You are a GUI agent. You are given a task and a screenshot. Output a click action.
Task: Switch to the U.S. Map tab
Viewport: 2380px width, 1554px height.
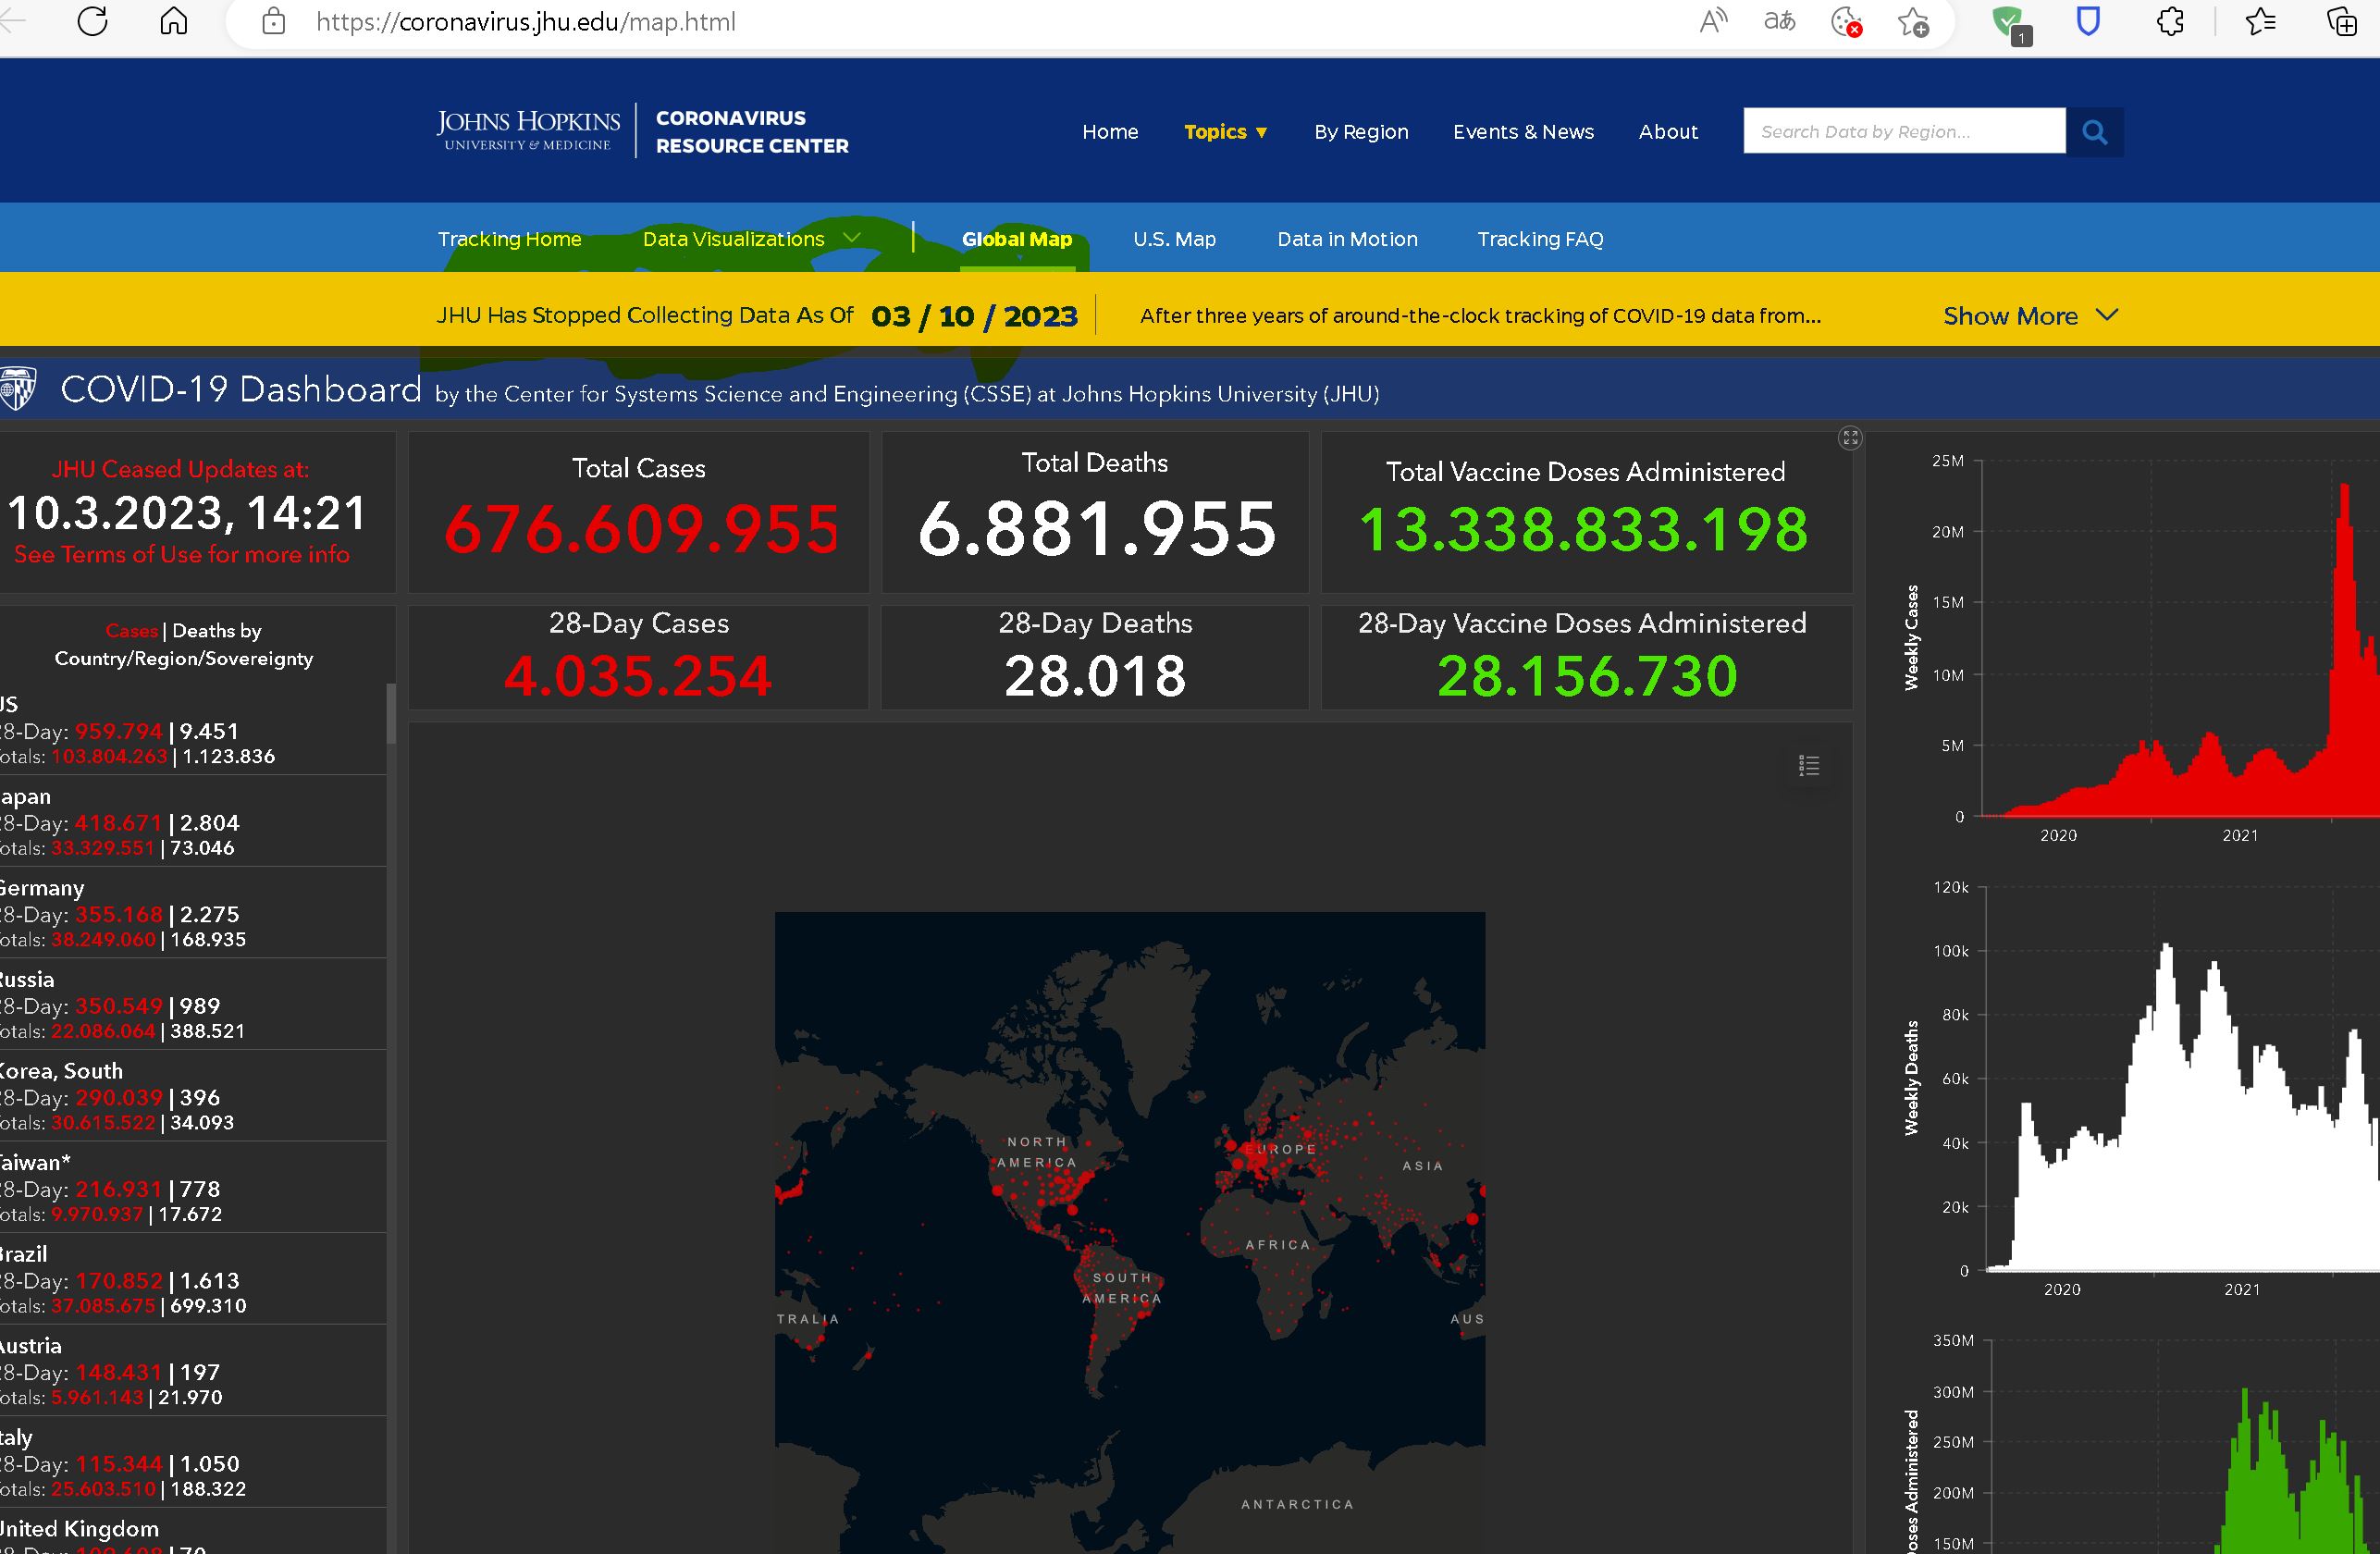point(1174,239)
